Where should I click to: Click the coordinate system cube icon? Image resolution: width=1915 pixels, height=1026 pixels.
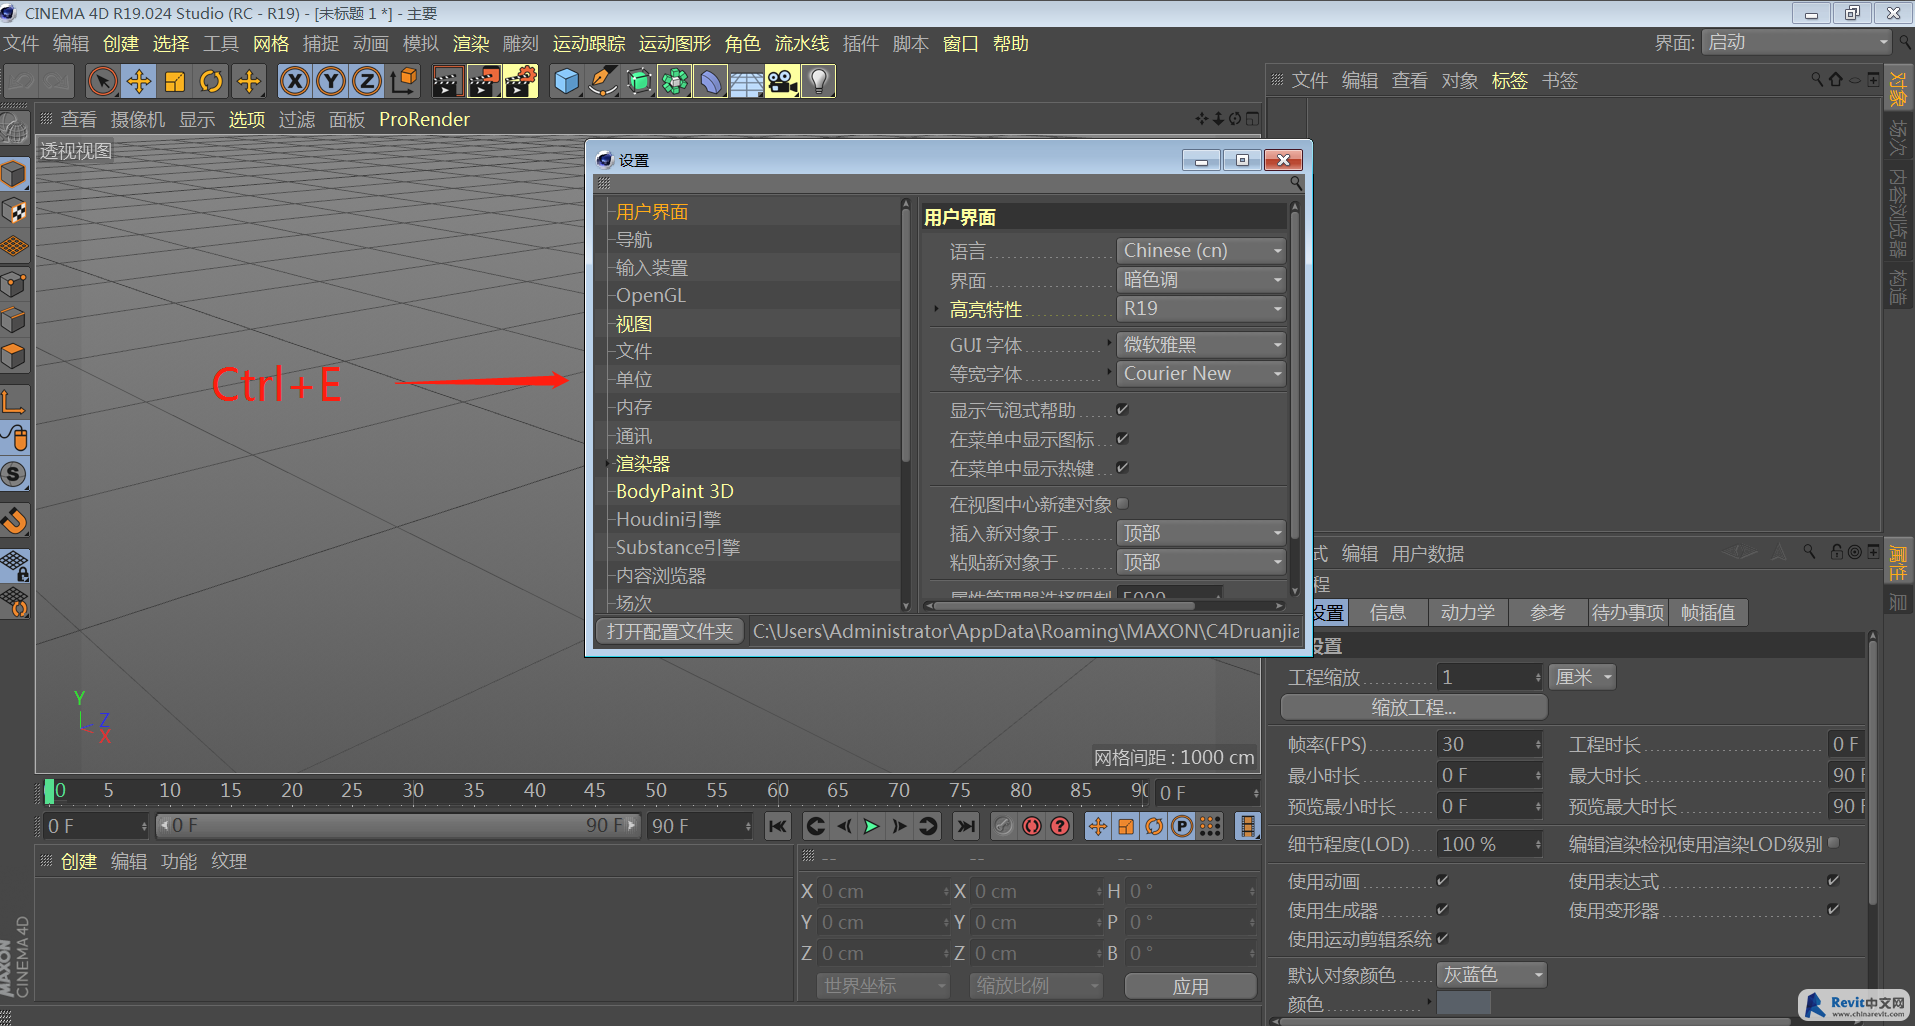pyautogui.click(x=404, y=81)
